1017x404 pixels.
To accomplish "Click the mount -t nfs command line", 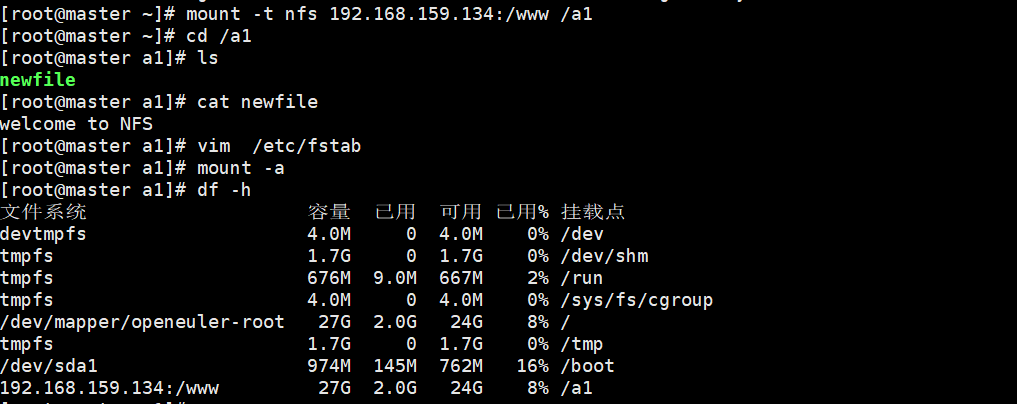I will [389, 14].
